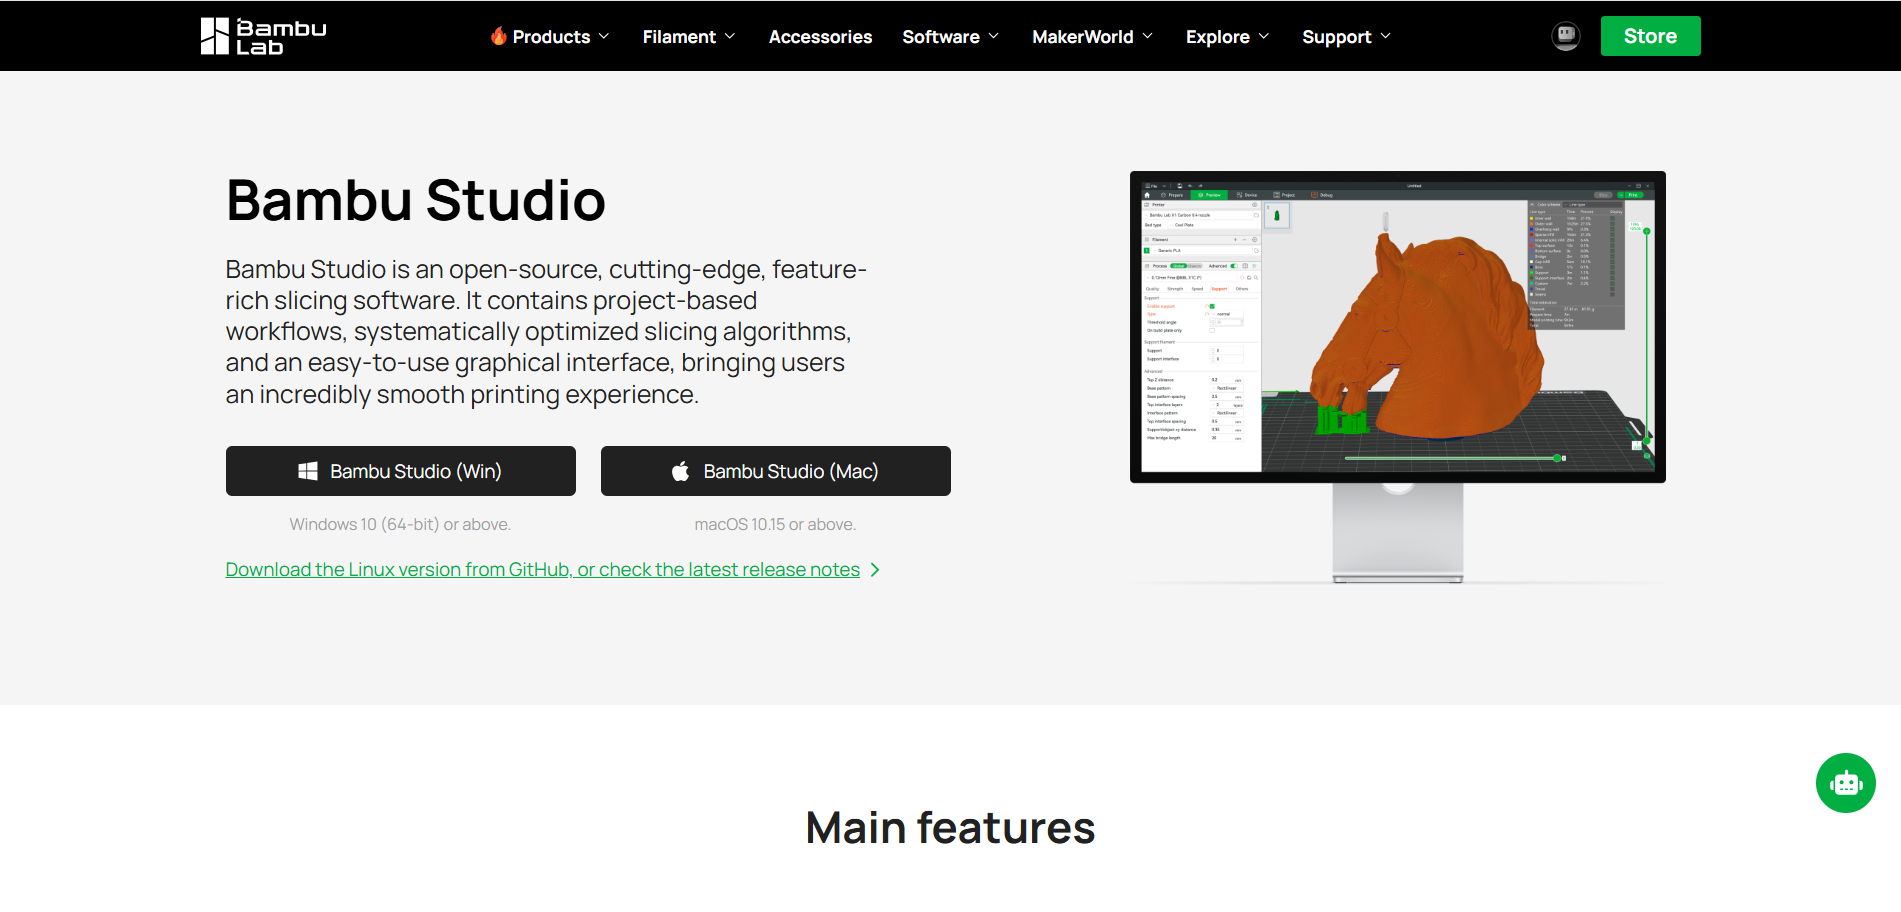Download Bambu Studio (Win)
The width and height of the screenshot is (1901, 912).
tap(401, 471)
